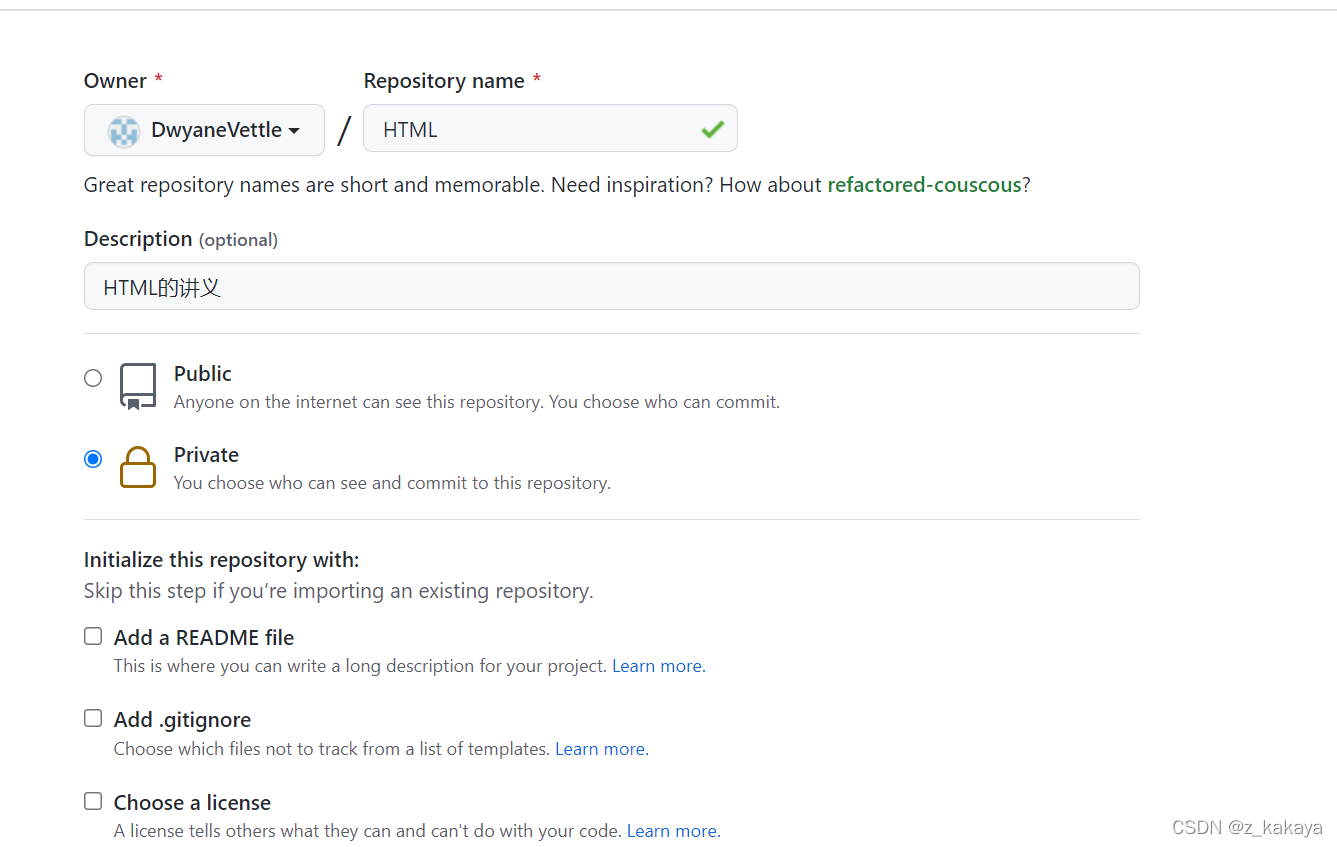Screen dimensions: 1337x847
Task: Click the Description field with HTML的讲义
Action: [611, 286]
